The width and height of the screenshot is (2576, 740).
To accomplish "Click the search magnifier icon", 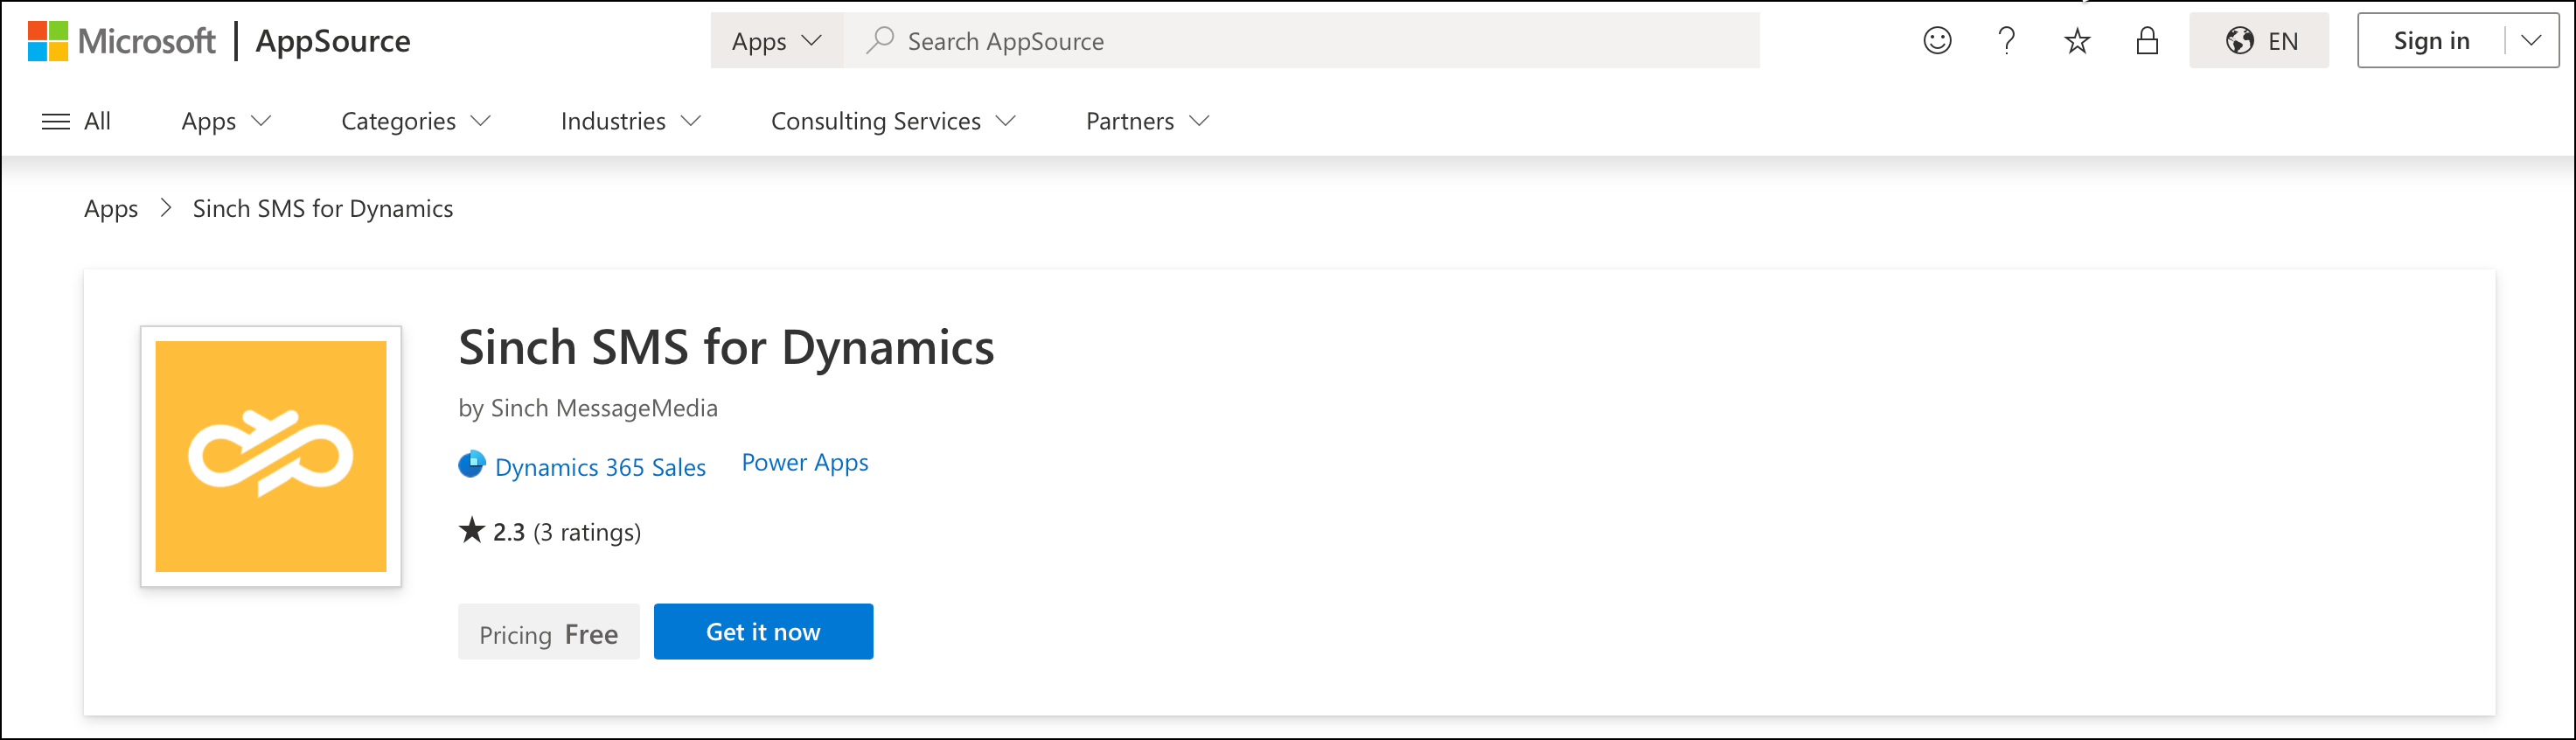I will pyautogui.click(x=881, y=40).
